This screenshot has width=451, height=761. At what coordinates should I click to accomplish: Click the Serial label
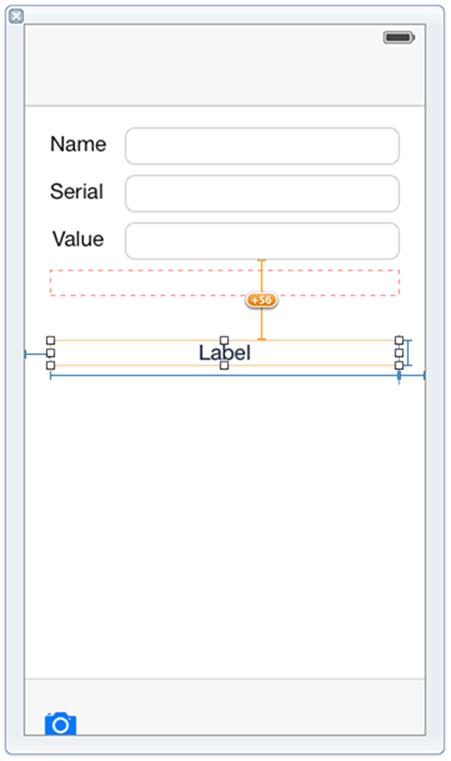coord(77,191)
